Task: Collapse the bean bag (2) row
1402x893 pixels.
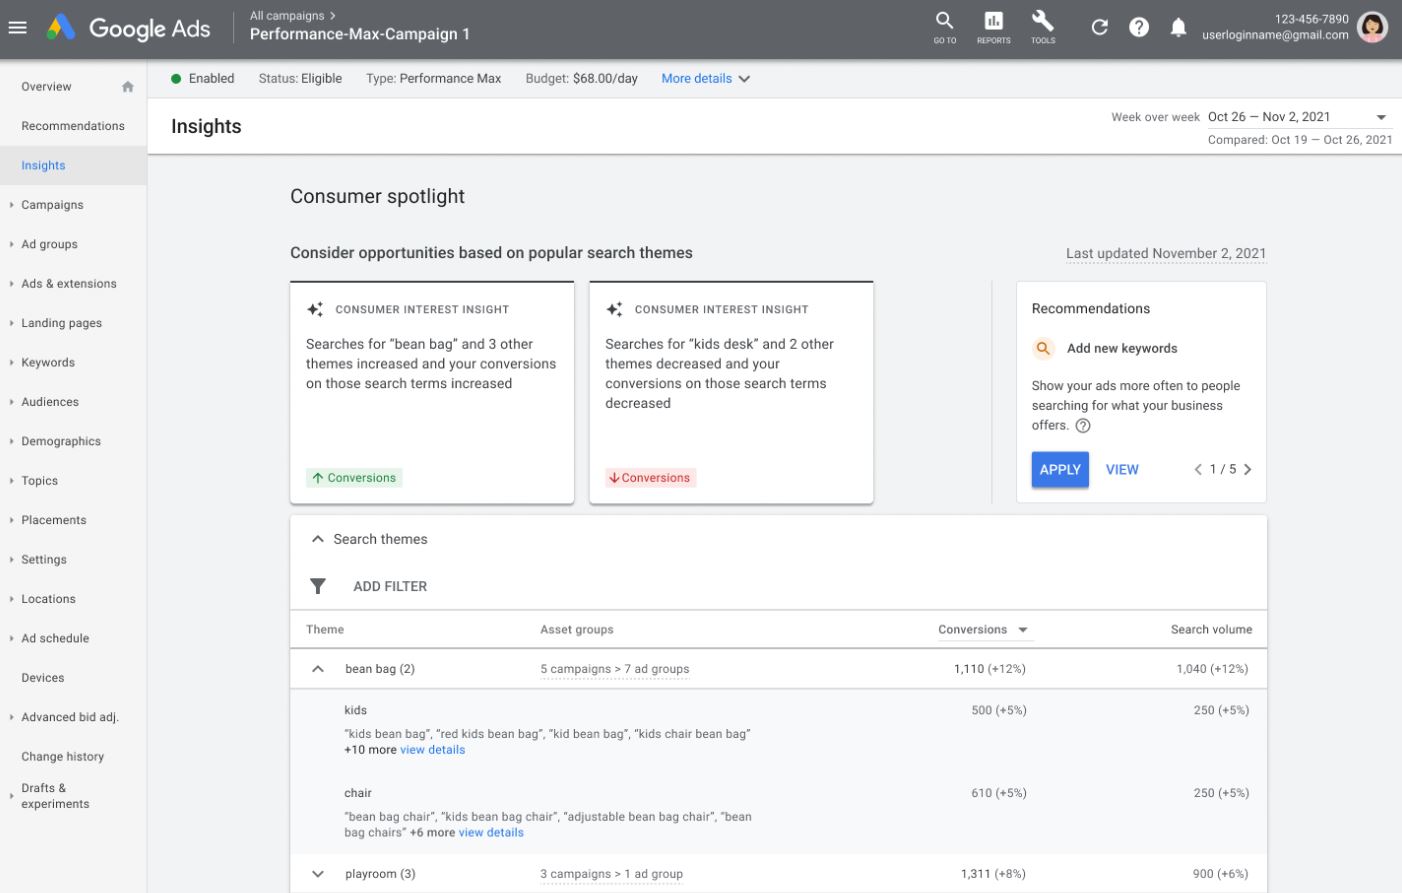Action: pos(317,669)
